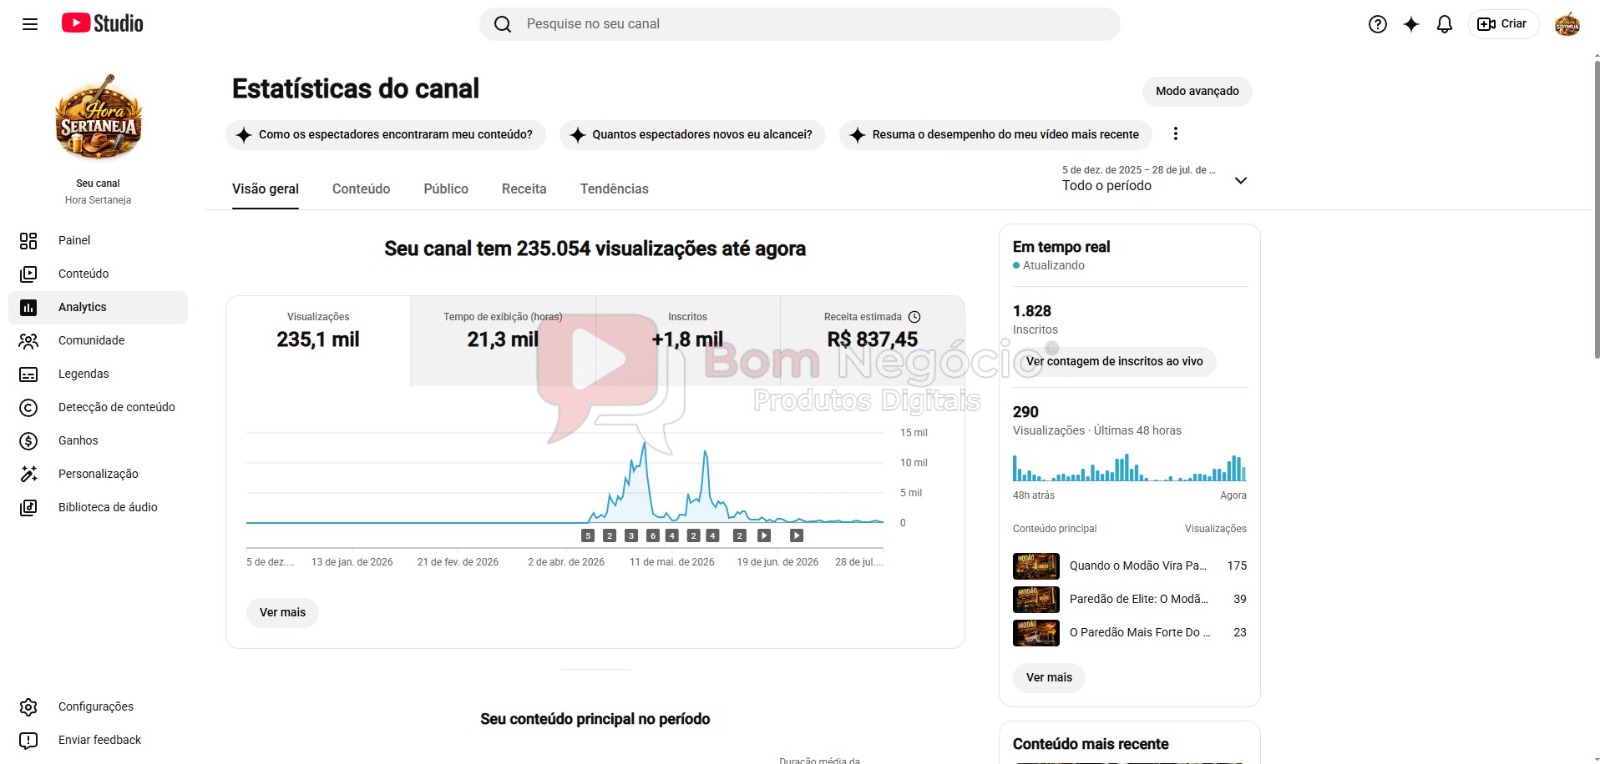Viewport: 1600px width, 764px height.
Task: Open Personalização in the sidebar
Action: tap(98, 474)
